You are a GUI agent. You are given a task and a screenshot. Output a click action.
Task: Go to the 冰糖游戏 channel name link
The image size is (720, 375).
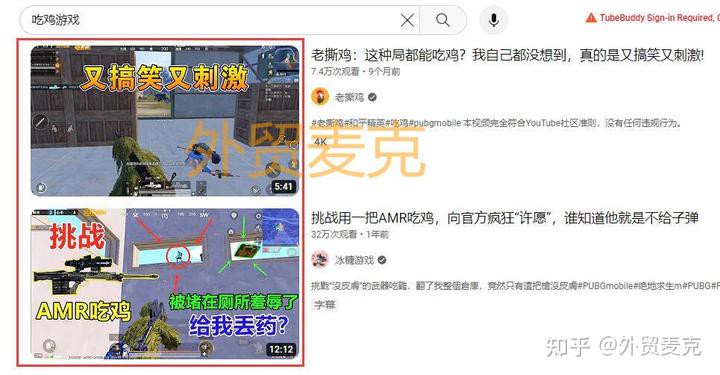pyautogui.click(x=354, y=260)
